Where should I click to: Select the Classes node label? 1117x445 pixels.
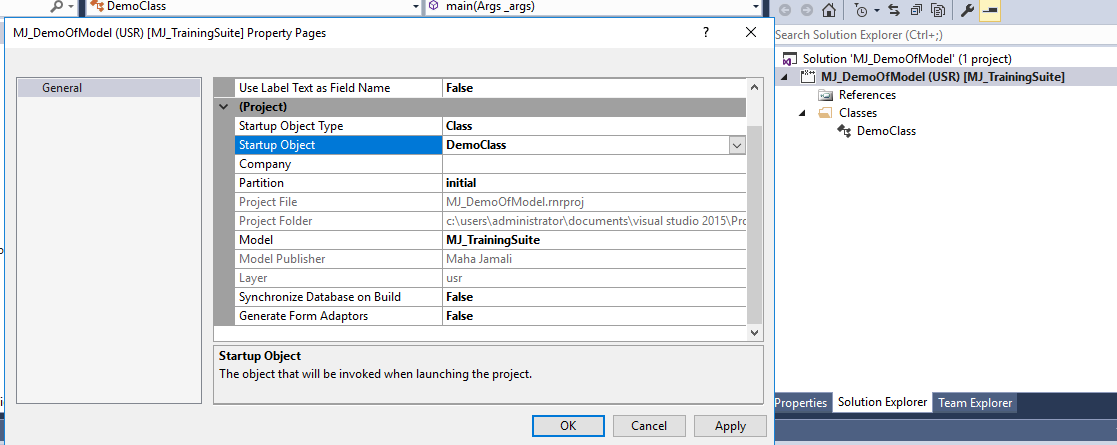click(858, 112)
